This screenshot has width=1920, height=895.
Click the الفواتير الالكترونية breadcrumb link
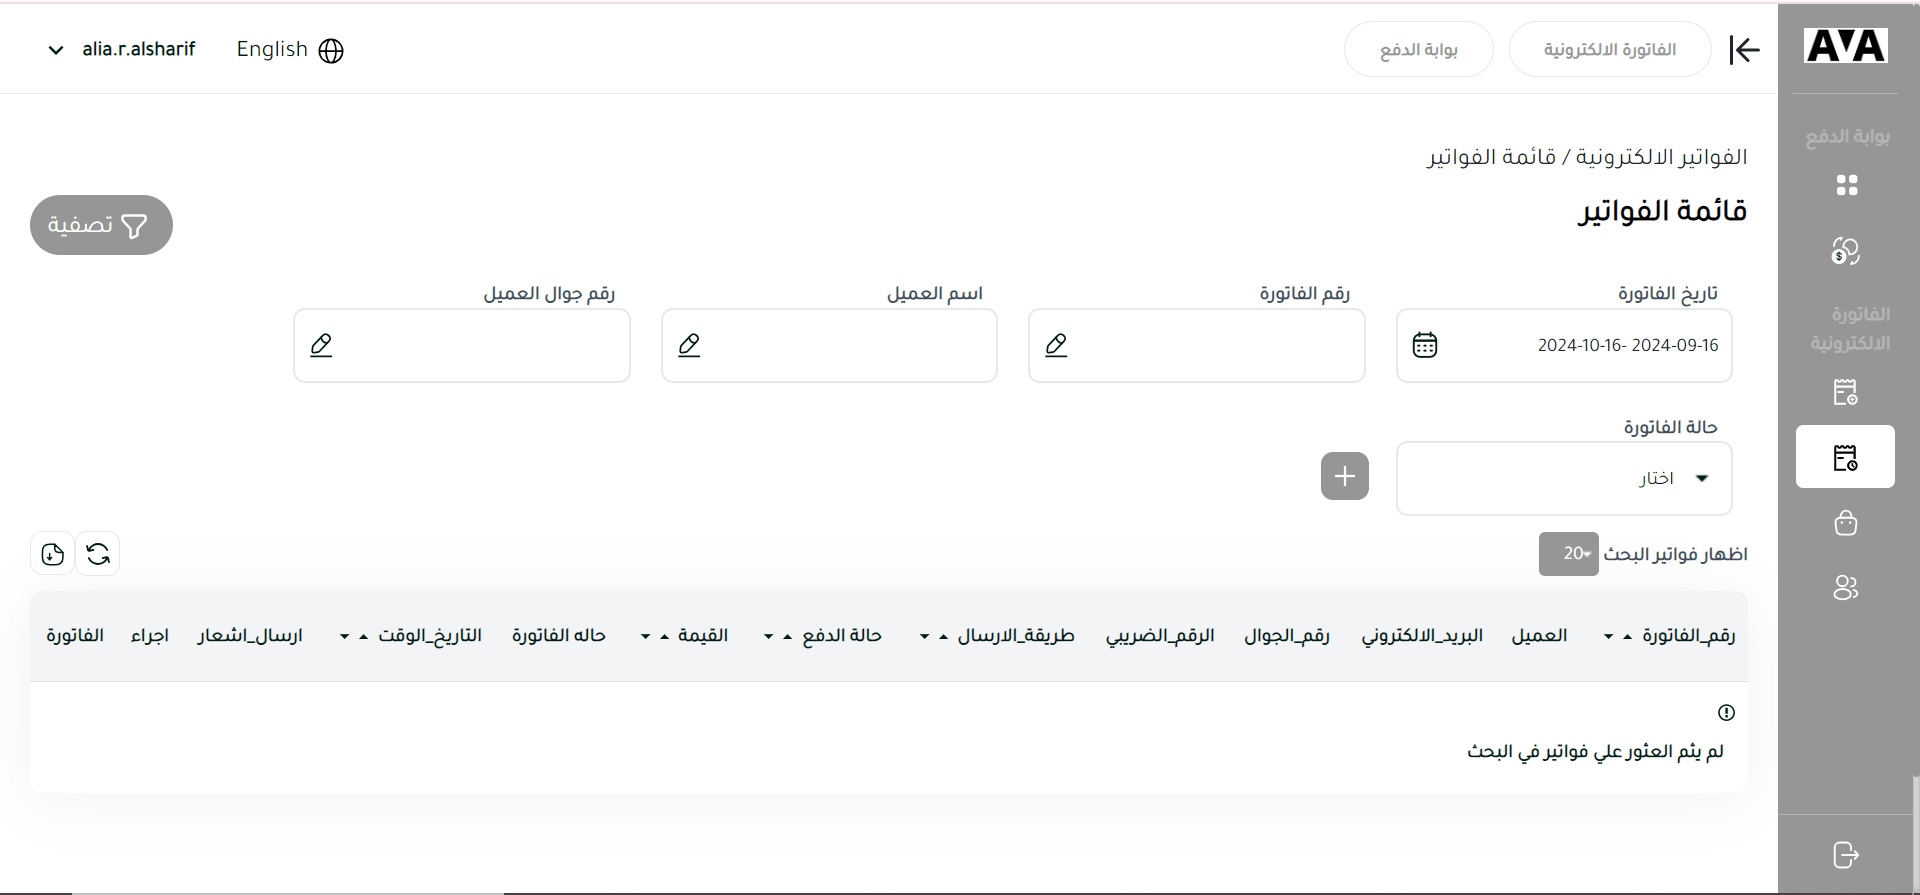click(1662, 157)
